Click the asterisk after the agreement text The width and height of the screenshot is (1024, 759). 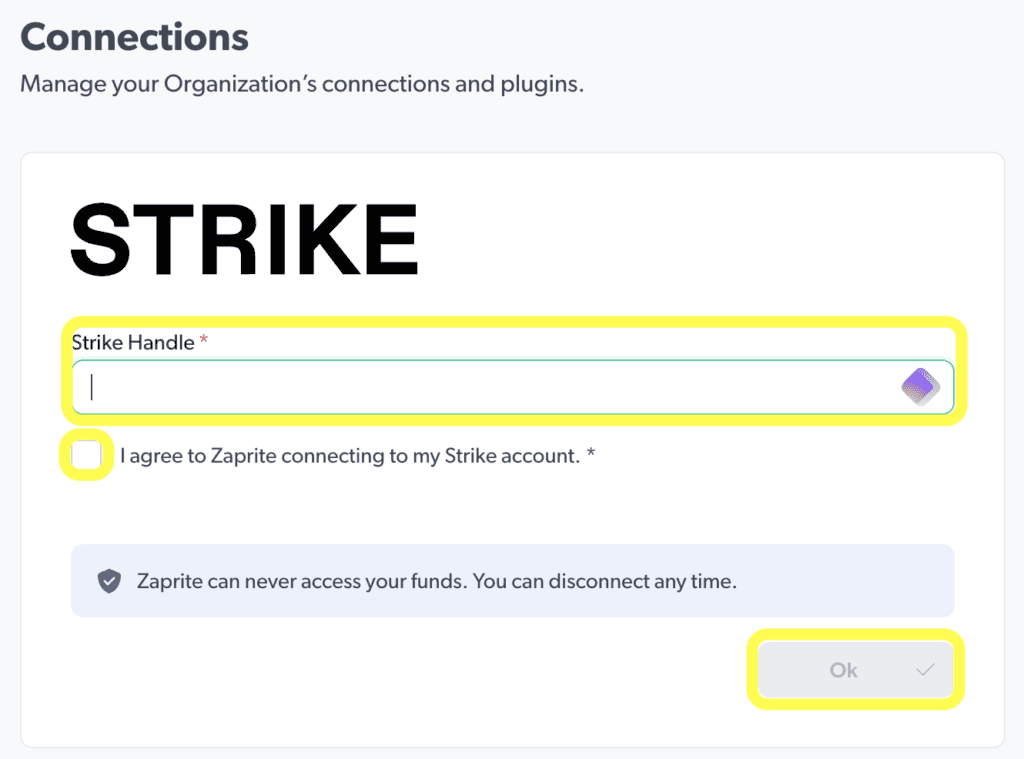pyautogui.click(x=591, y=456)
